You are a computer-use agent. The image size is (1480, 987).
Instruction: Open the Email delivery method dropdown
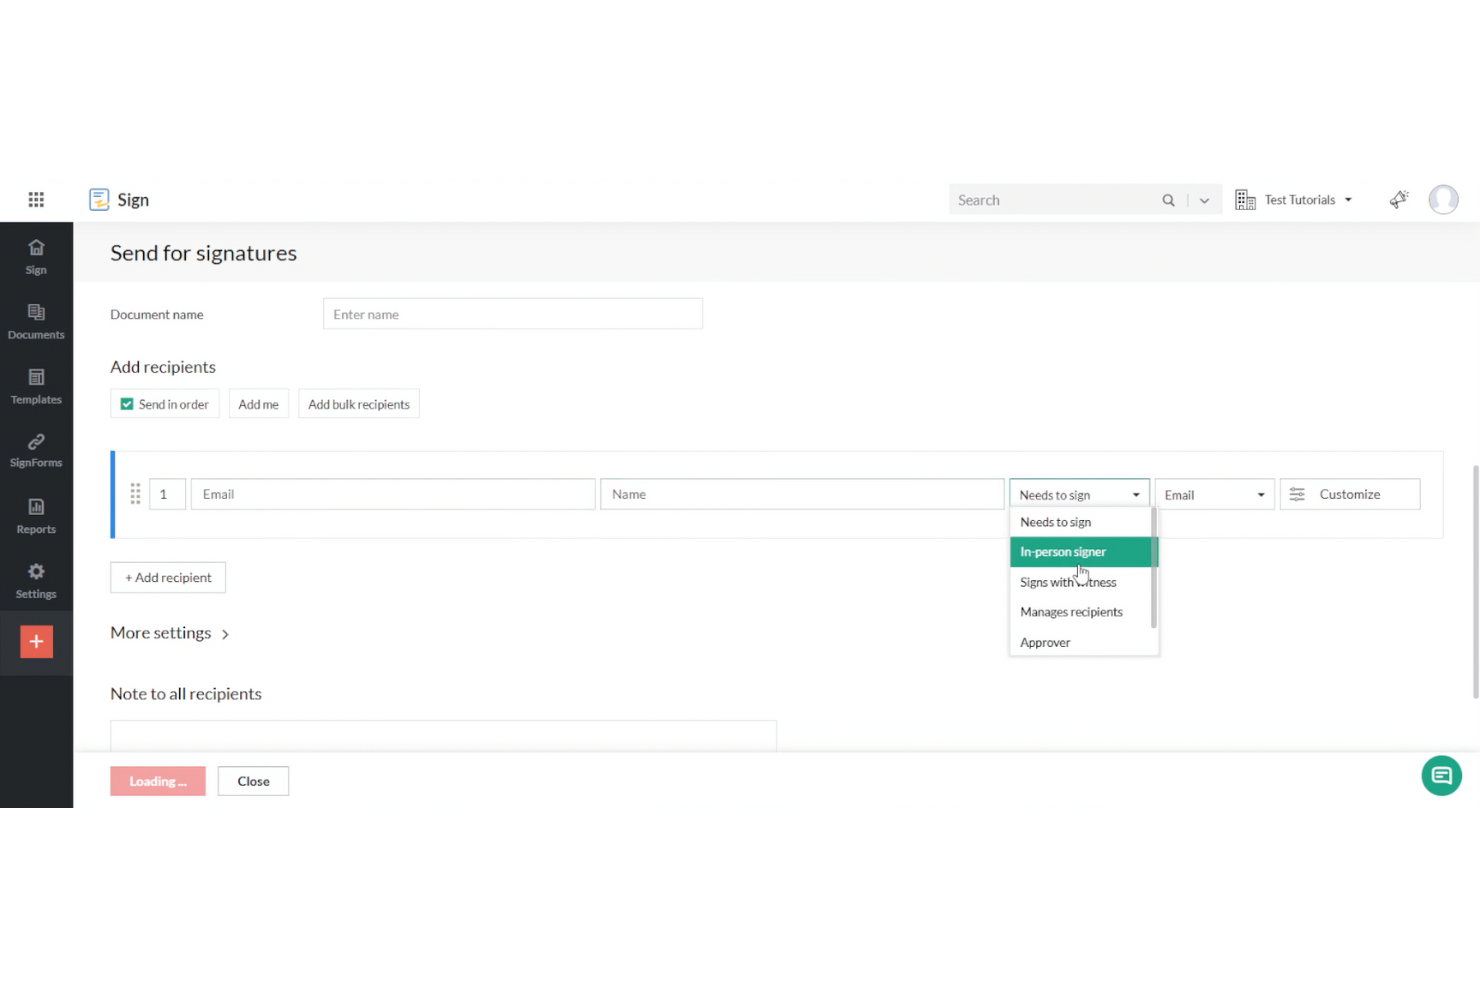pos(1213,493)
